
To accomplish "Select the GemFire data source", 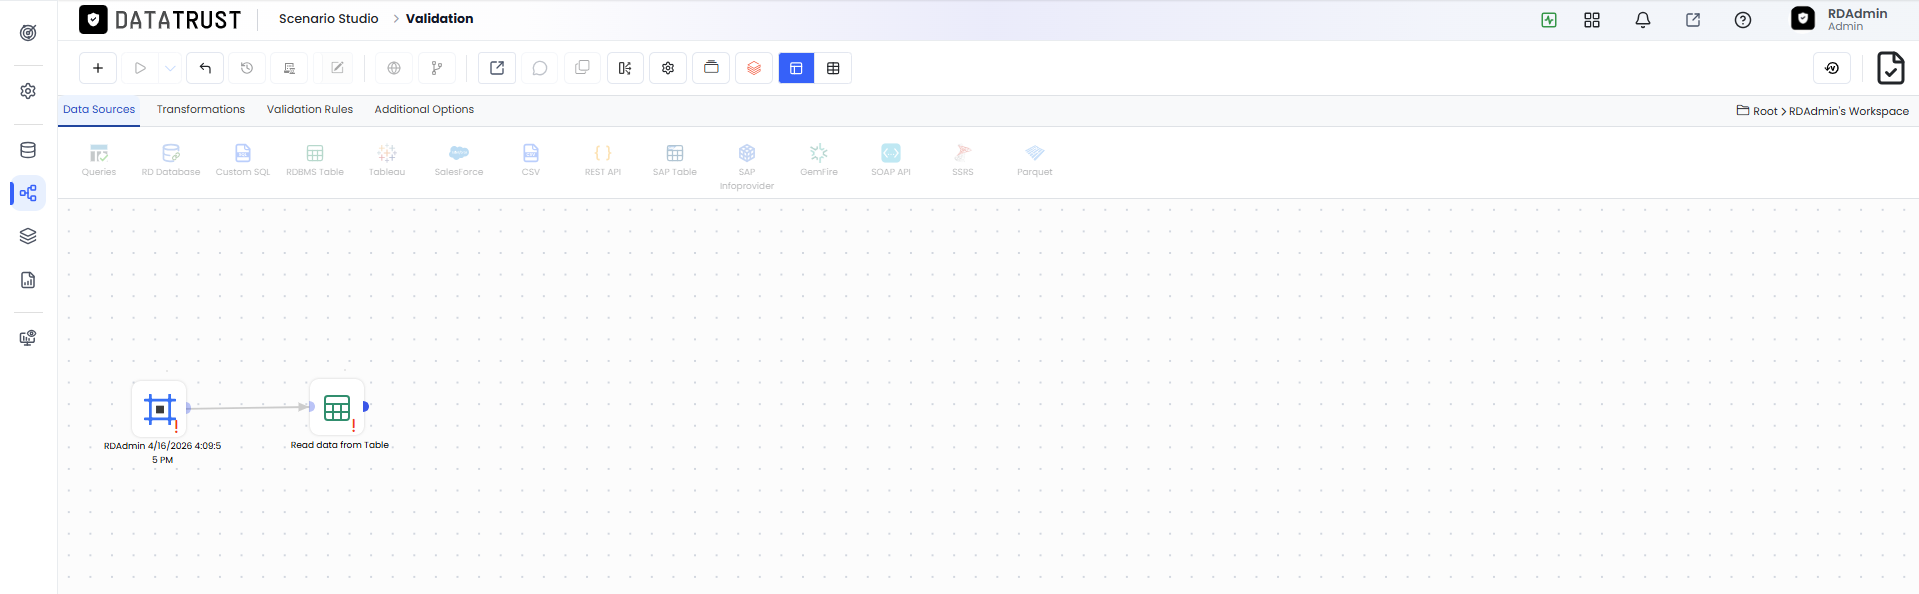I will click(x=819, y=160).
